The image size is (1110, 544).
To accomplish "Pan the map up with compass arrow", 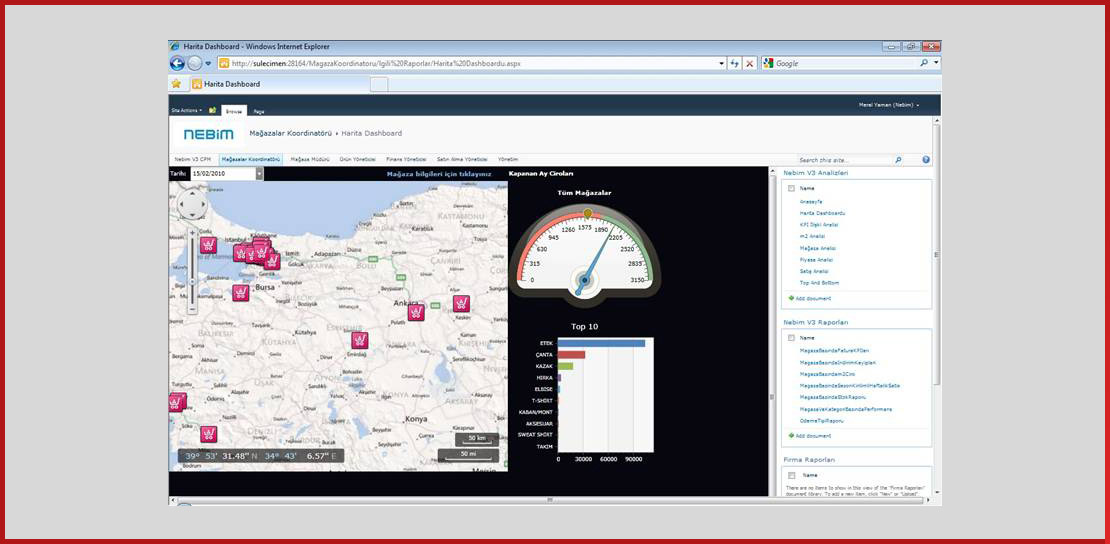I will 192,193.
